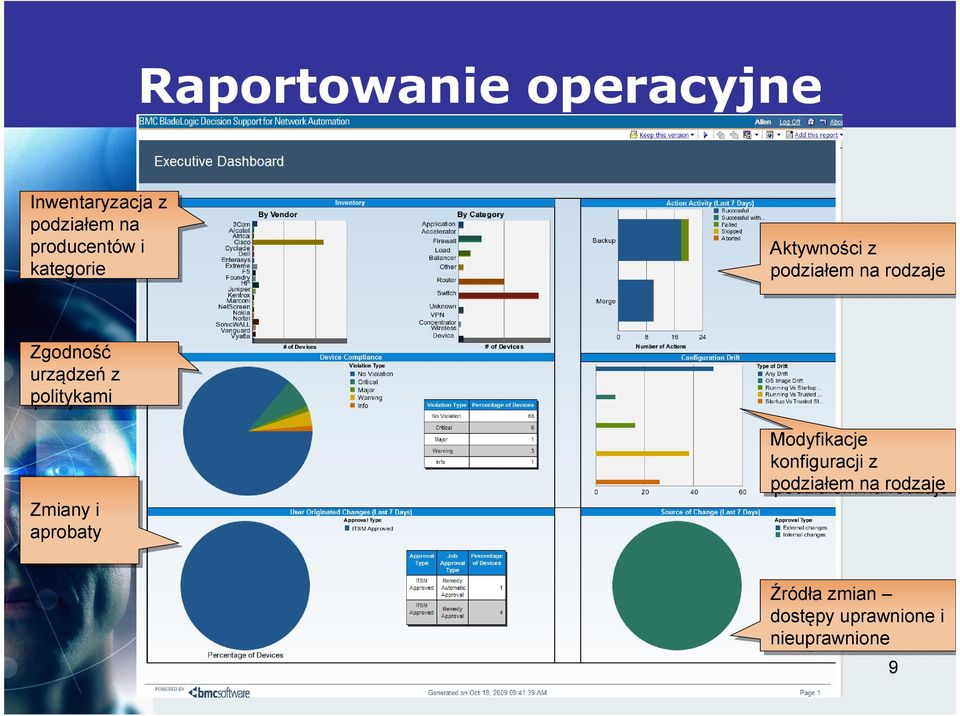Click the Action Activity (Last 7 Days) header
Viewport: 960px width, 716px height.
pyautogui.click(x=710, y=203)
